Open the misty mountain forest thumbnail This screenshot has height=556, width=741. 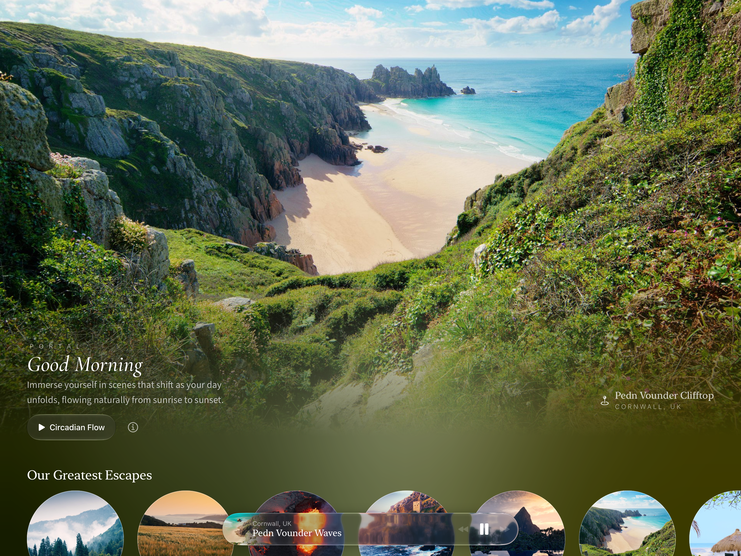click(76, 523)
